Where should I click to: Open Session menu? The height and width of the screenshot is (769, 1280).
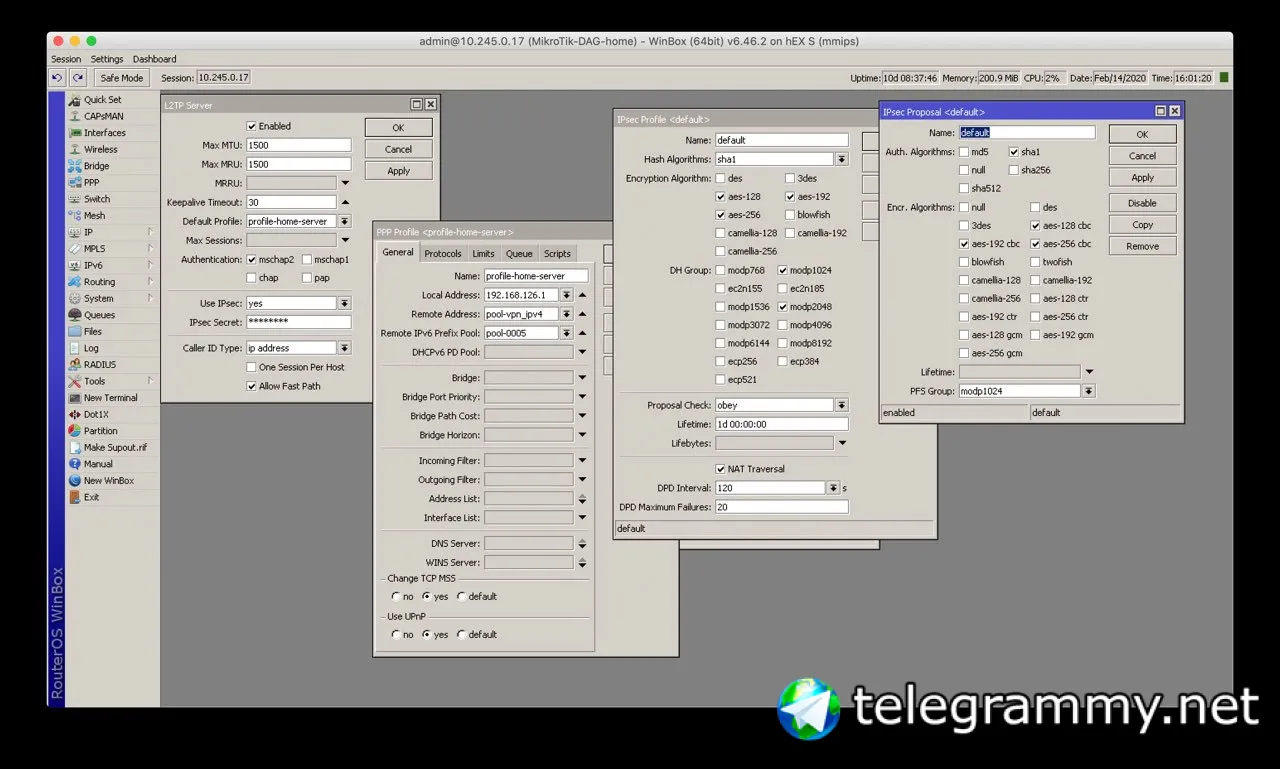tap(67, 59)
